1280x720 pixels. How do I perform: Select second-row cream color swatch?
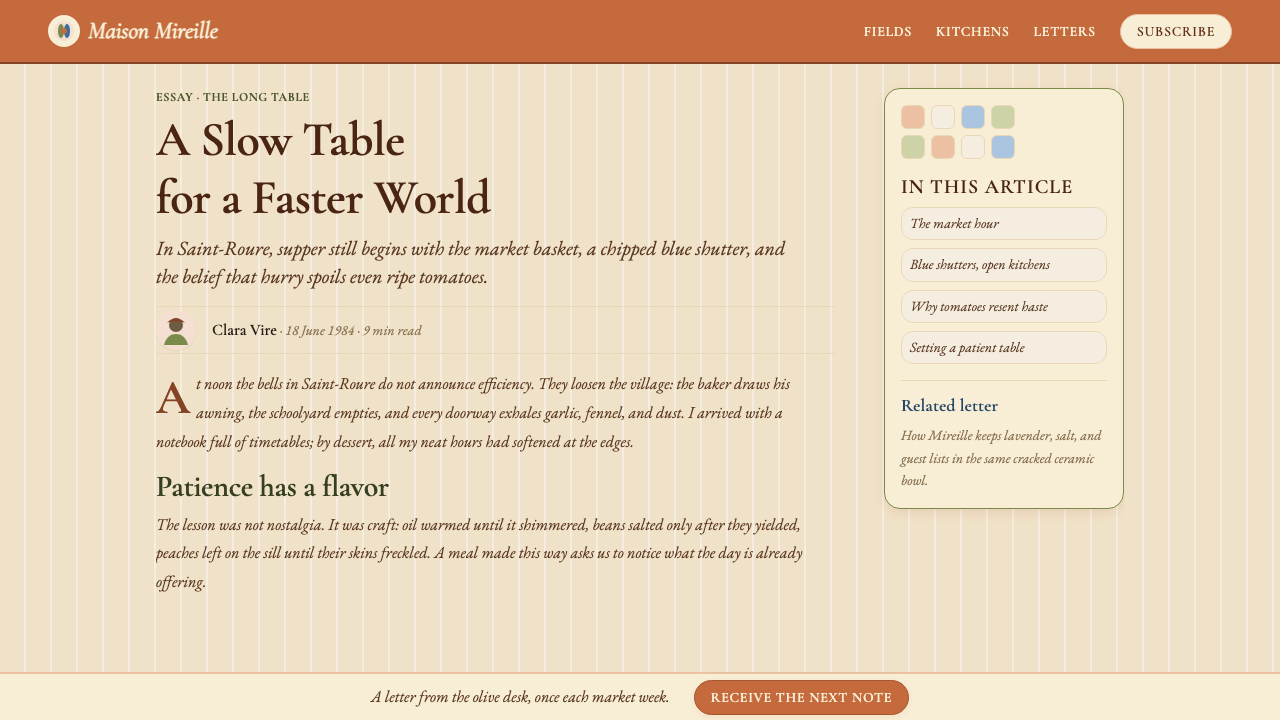pos(973,147)
